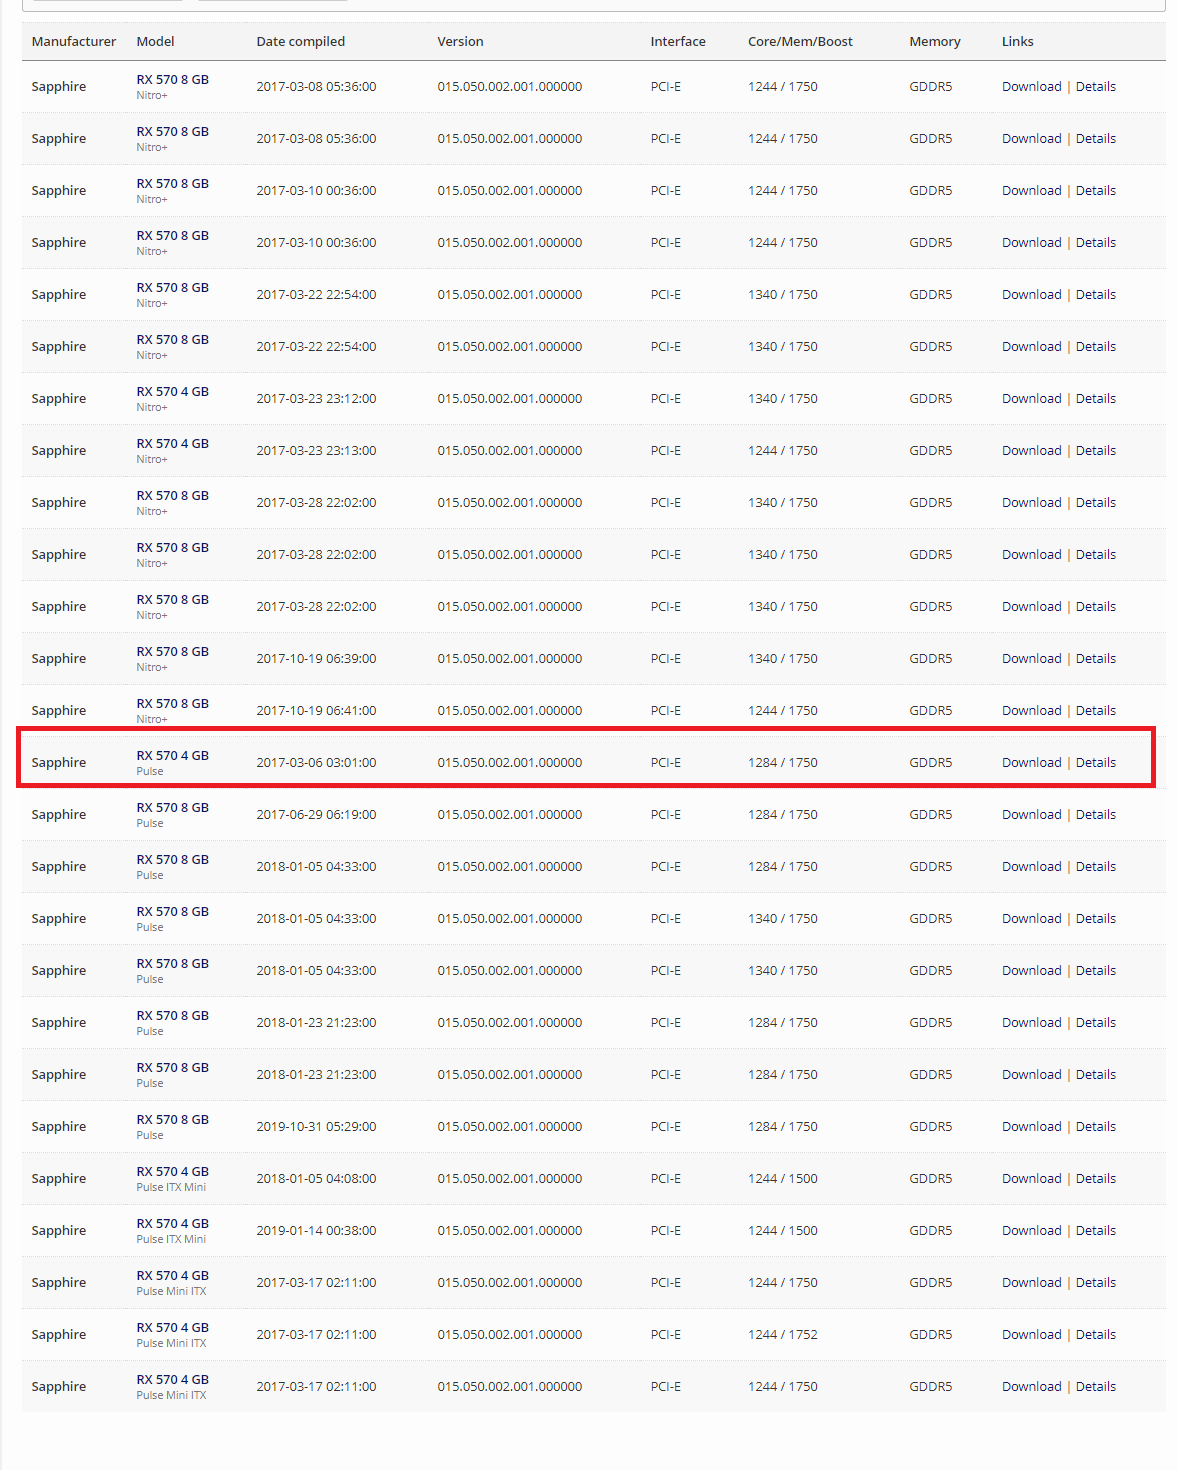This screenshot has width=1178, height=1470.
Task: Download the BIOS compiled 2019-10-31 05:29:00
Action: click(x=1031, y=1126)
